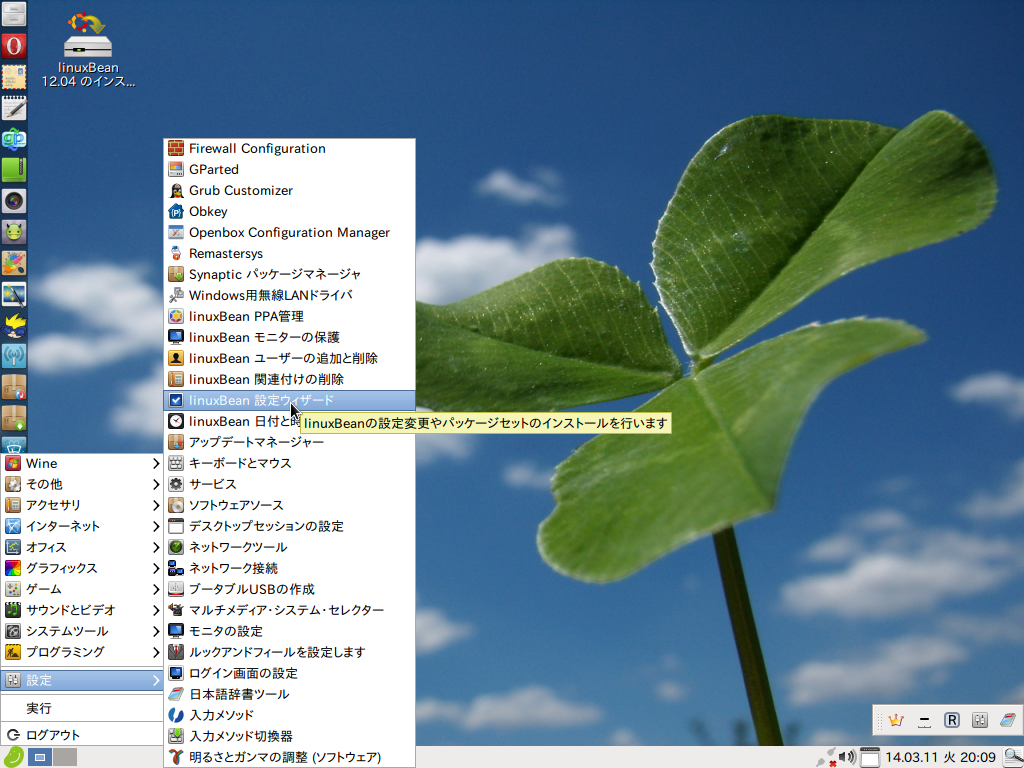The height and width of the screenshot is (768, 1024).
Task: Open アップデートマネージャー
Action: pos(289,442)
